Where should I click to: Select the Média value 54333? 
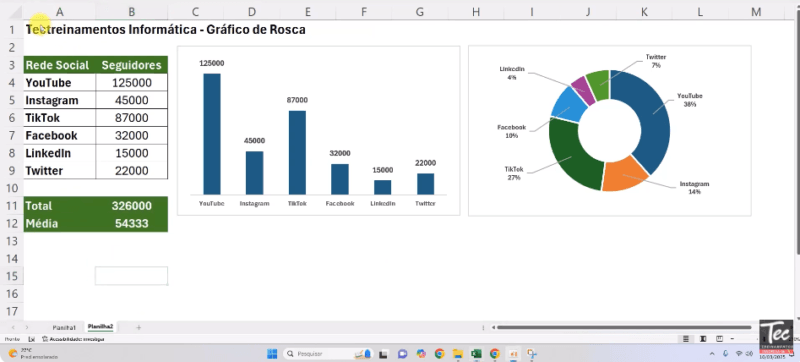132,223
